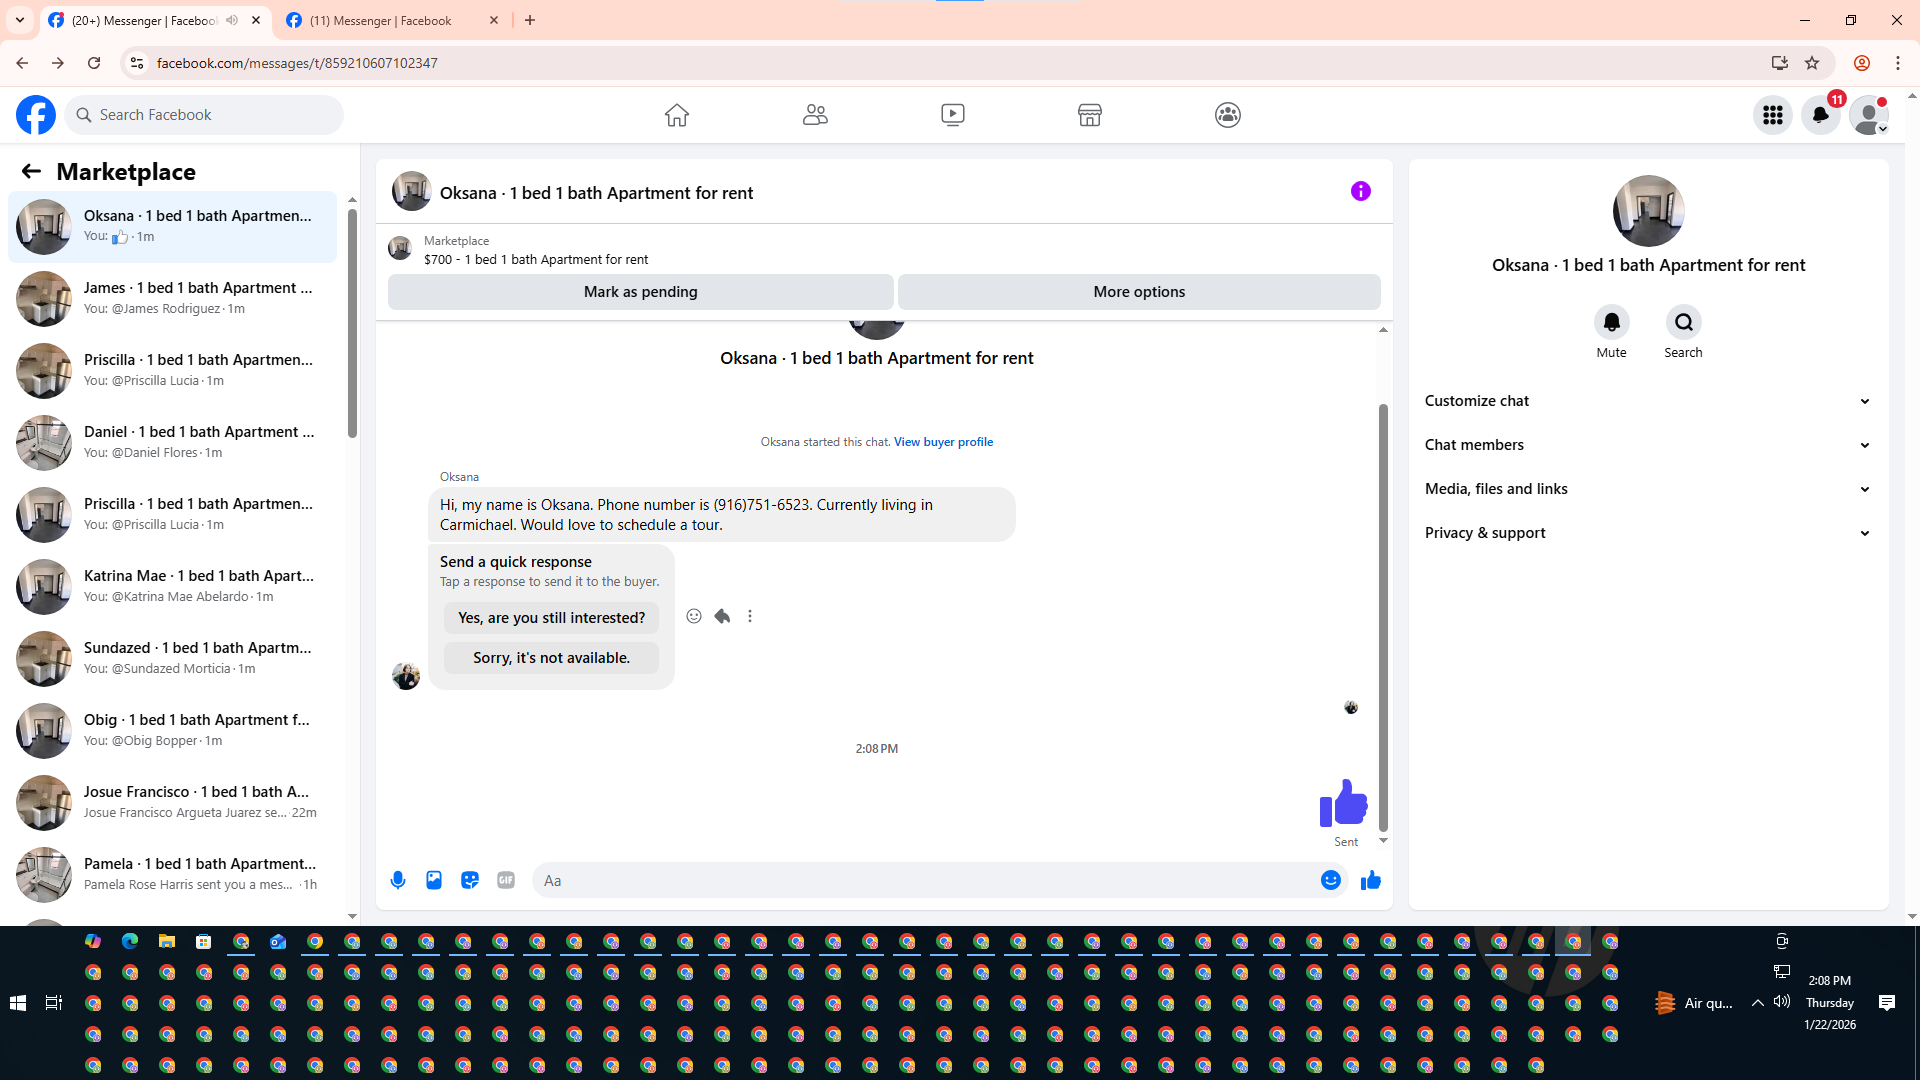1920x1080 pixels.
Task: Open Task View on taskbar
Action: pyautogui.click(x=54, y=1003)
